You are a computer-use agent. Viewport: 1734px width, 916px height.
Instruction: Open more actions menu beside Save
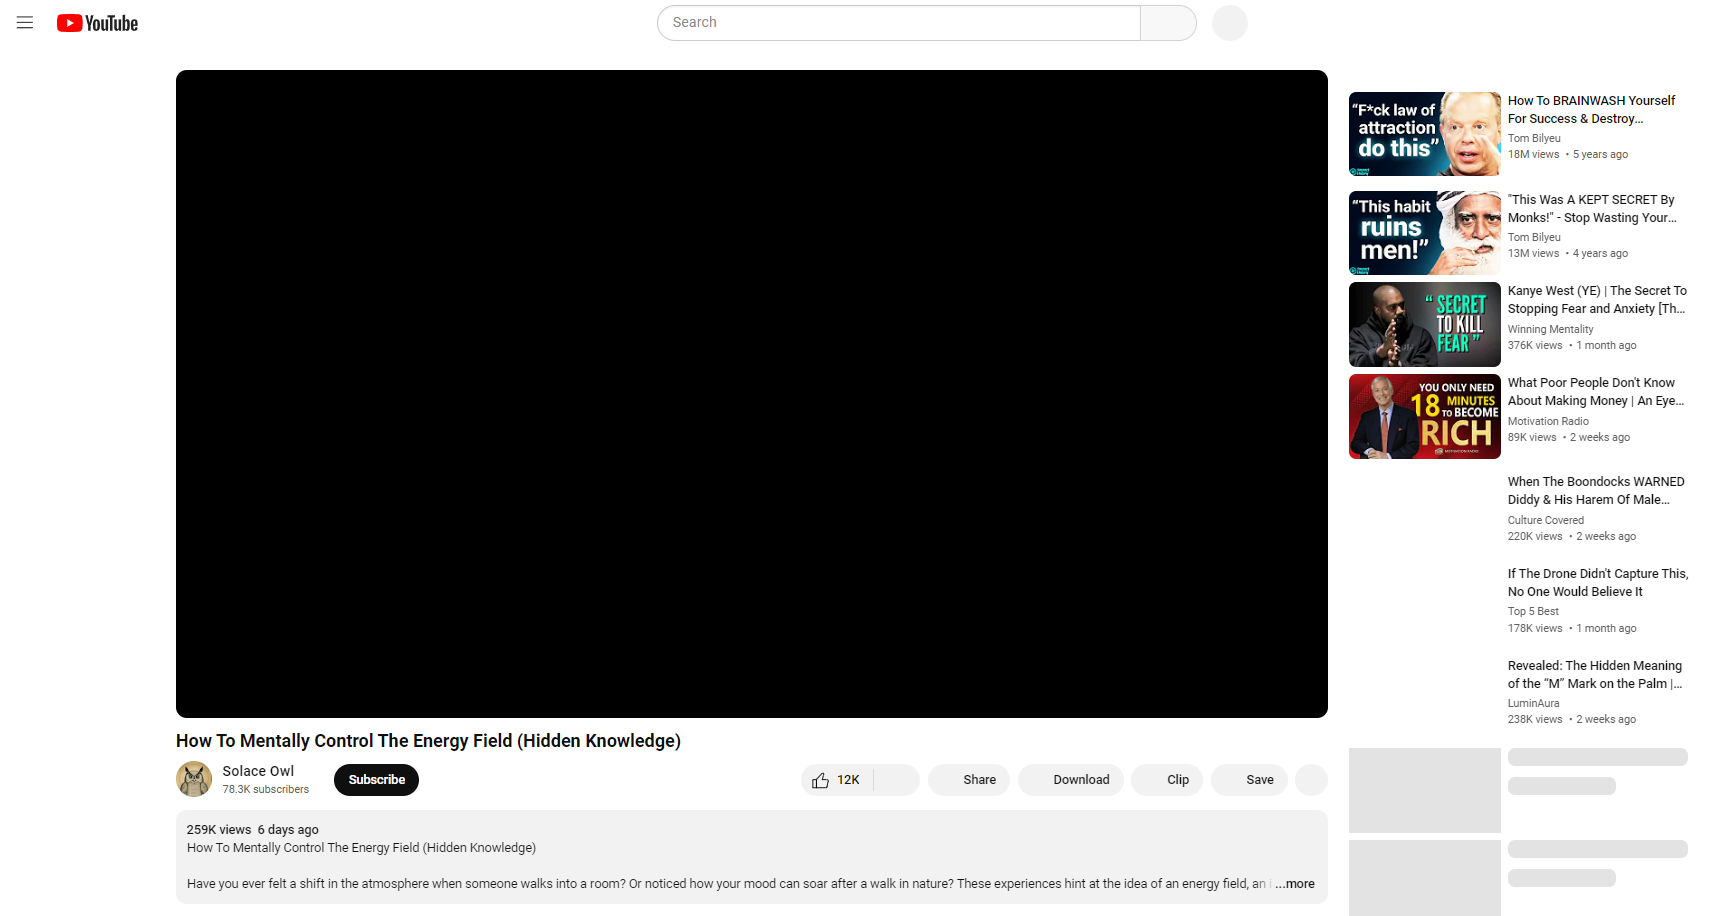click(1311, 780)
